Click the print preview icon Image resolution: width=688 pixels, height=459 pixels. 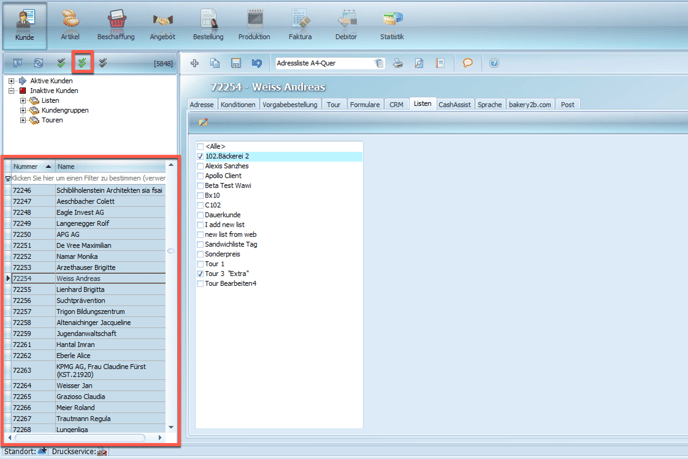pos(419,63)
